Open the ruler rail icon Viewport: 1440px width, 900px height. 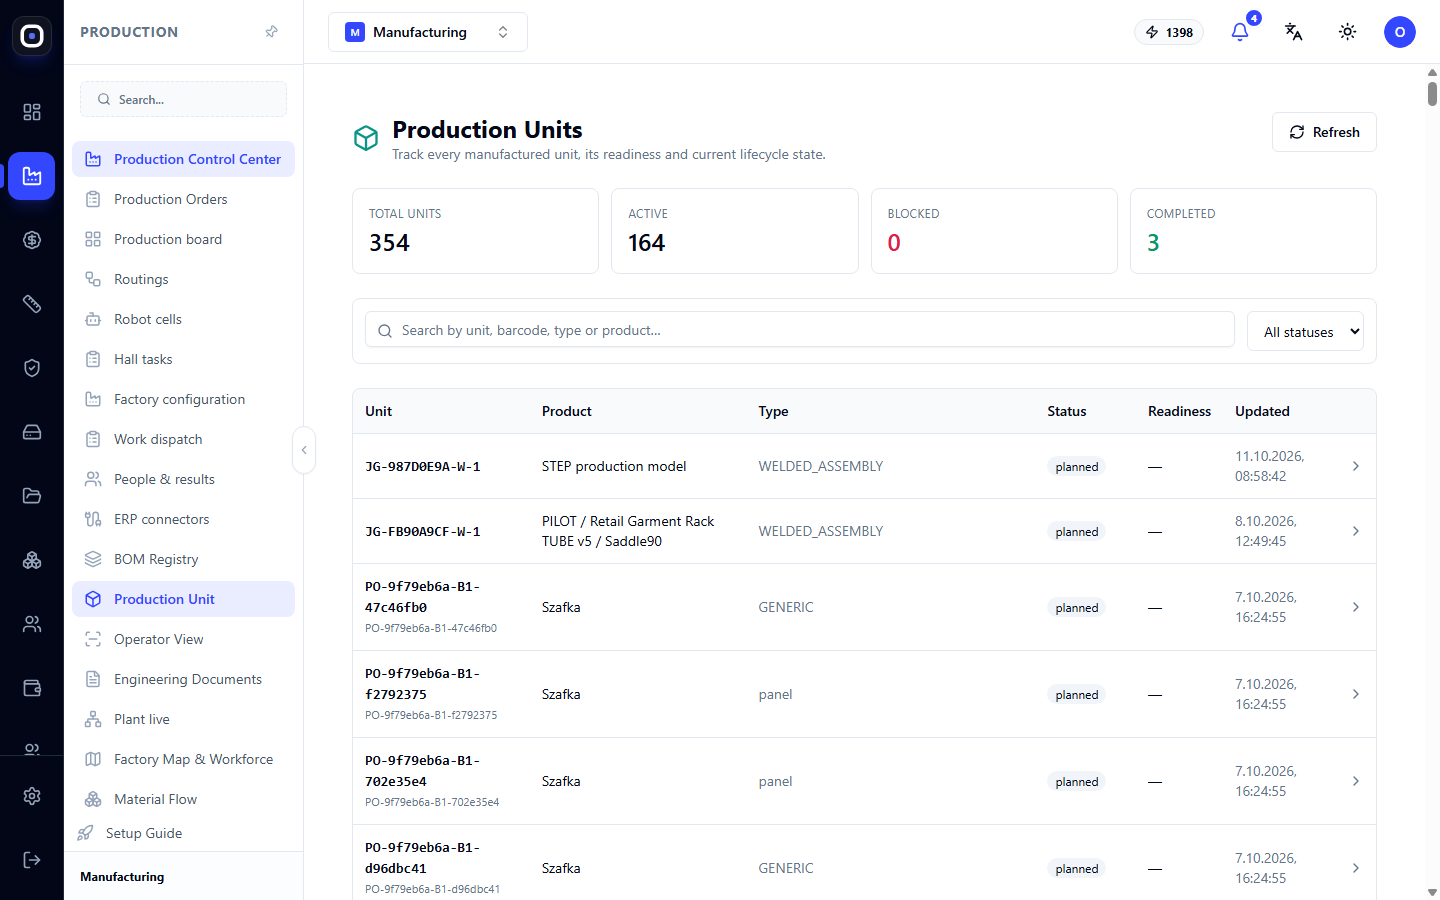coord(32,304)
